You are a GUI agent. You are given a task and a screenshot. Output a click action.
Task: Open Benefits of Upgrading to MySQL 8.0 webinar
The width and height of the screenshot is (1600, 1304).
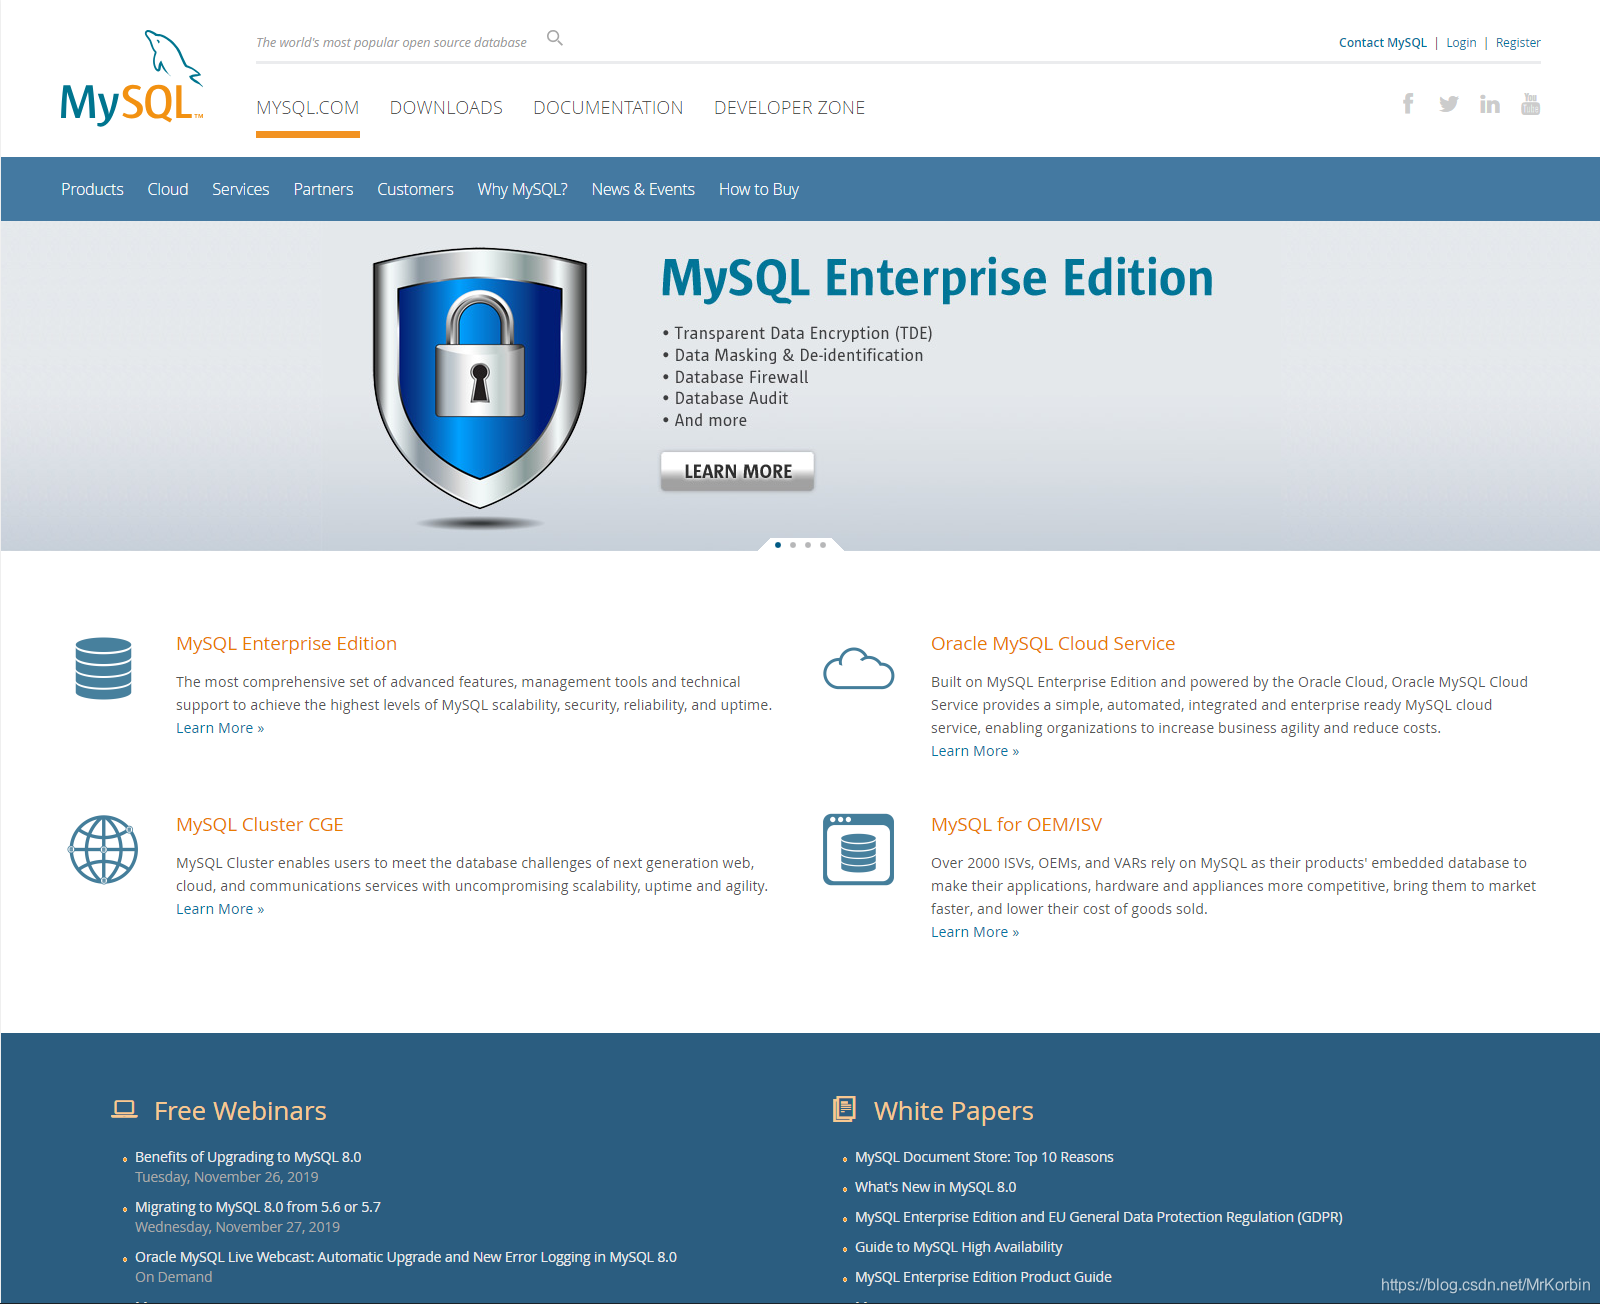[248, 1157]
